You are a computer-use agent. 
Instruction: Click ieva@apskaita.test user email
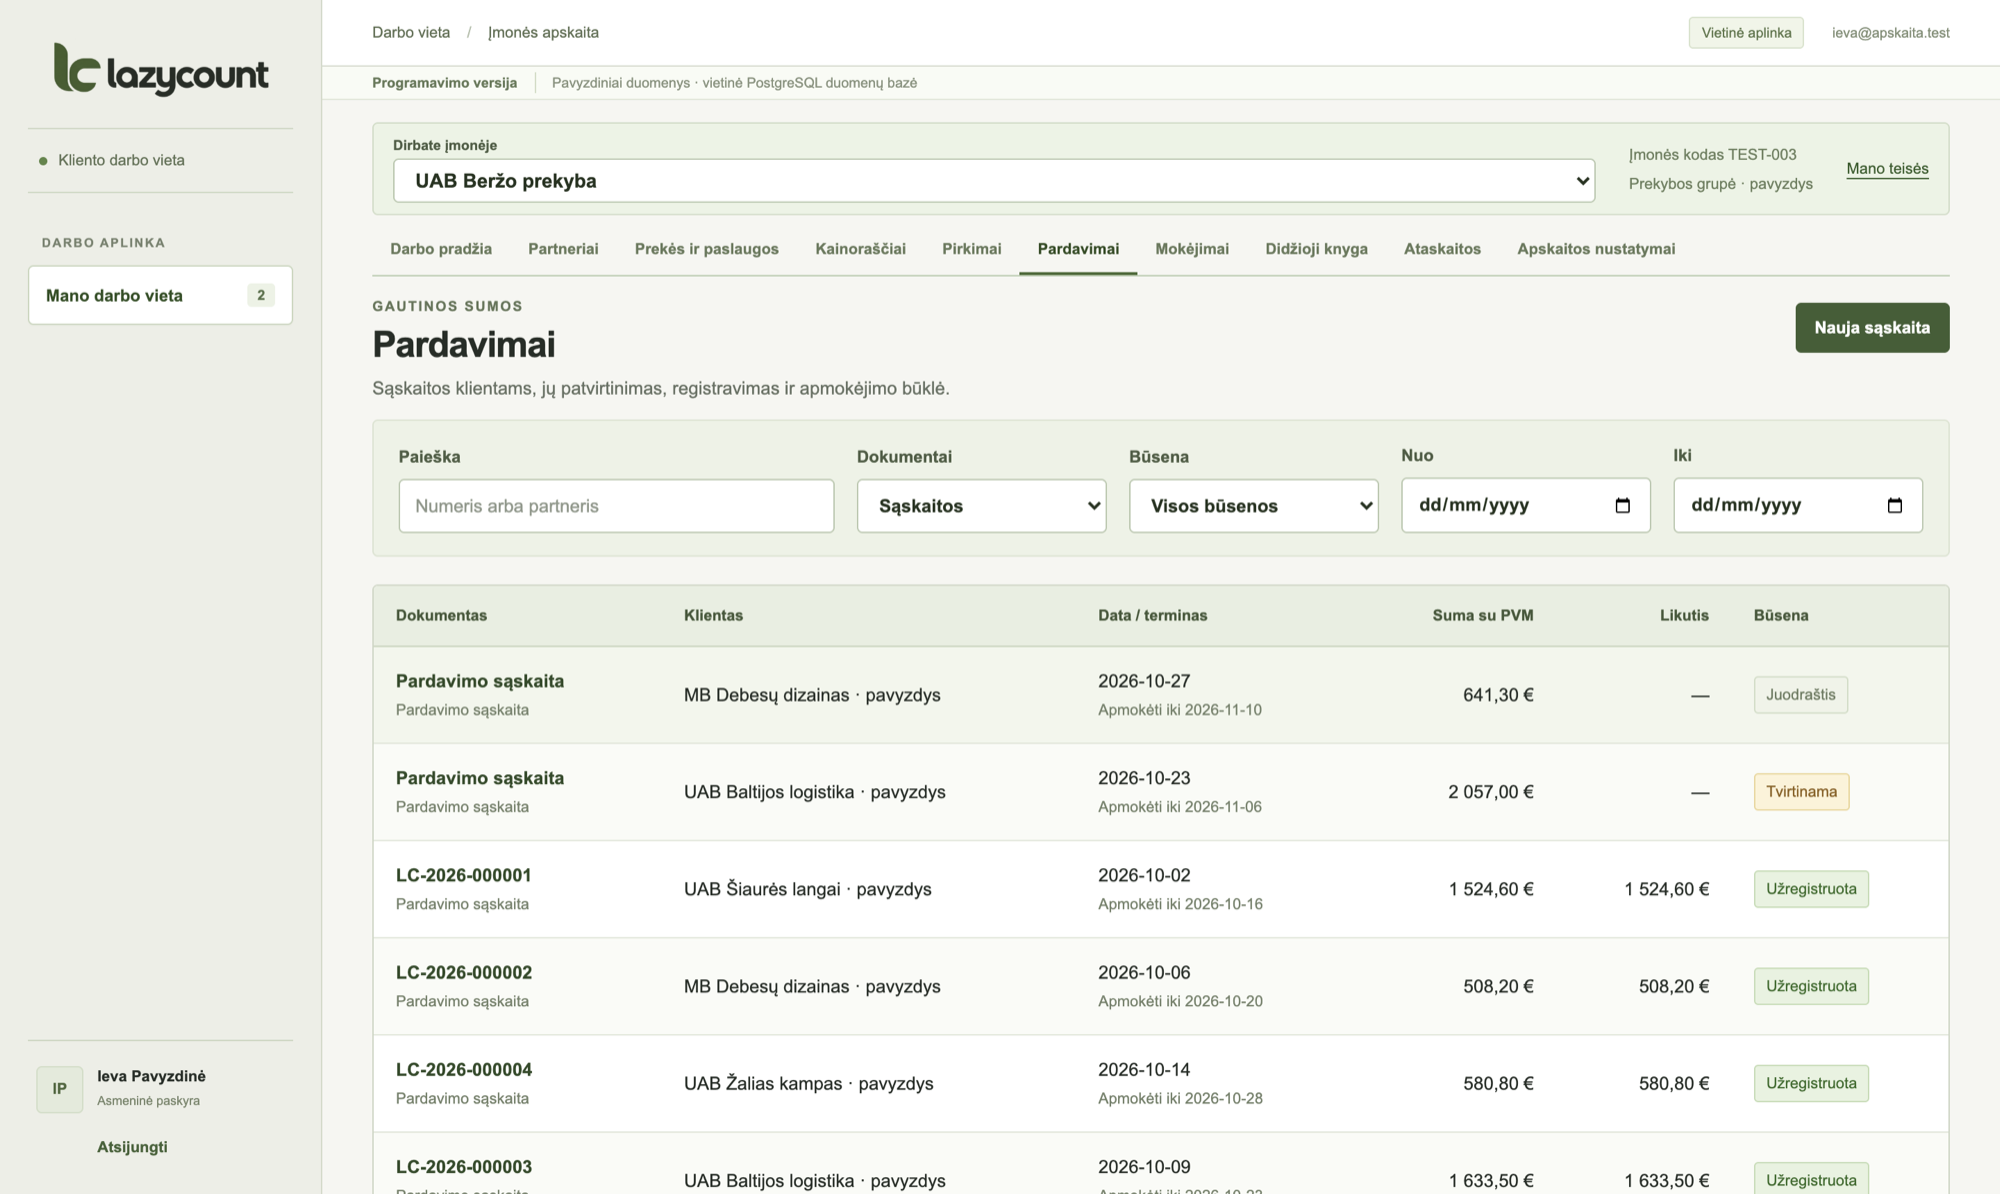tap(1890, 32)
